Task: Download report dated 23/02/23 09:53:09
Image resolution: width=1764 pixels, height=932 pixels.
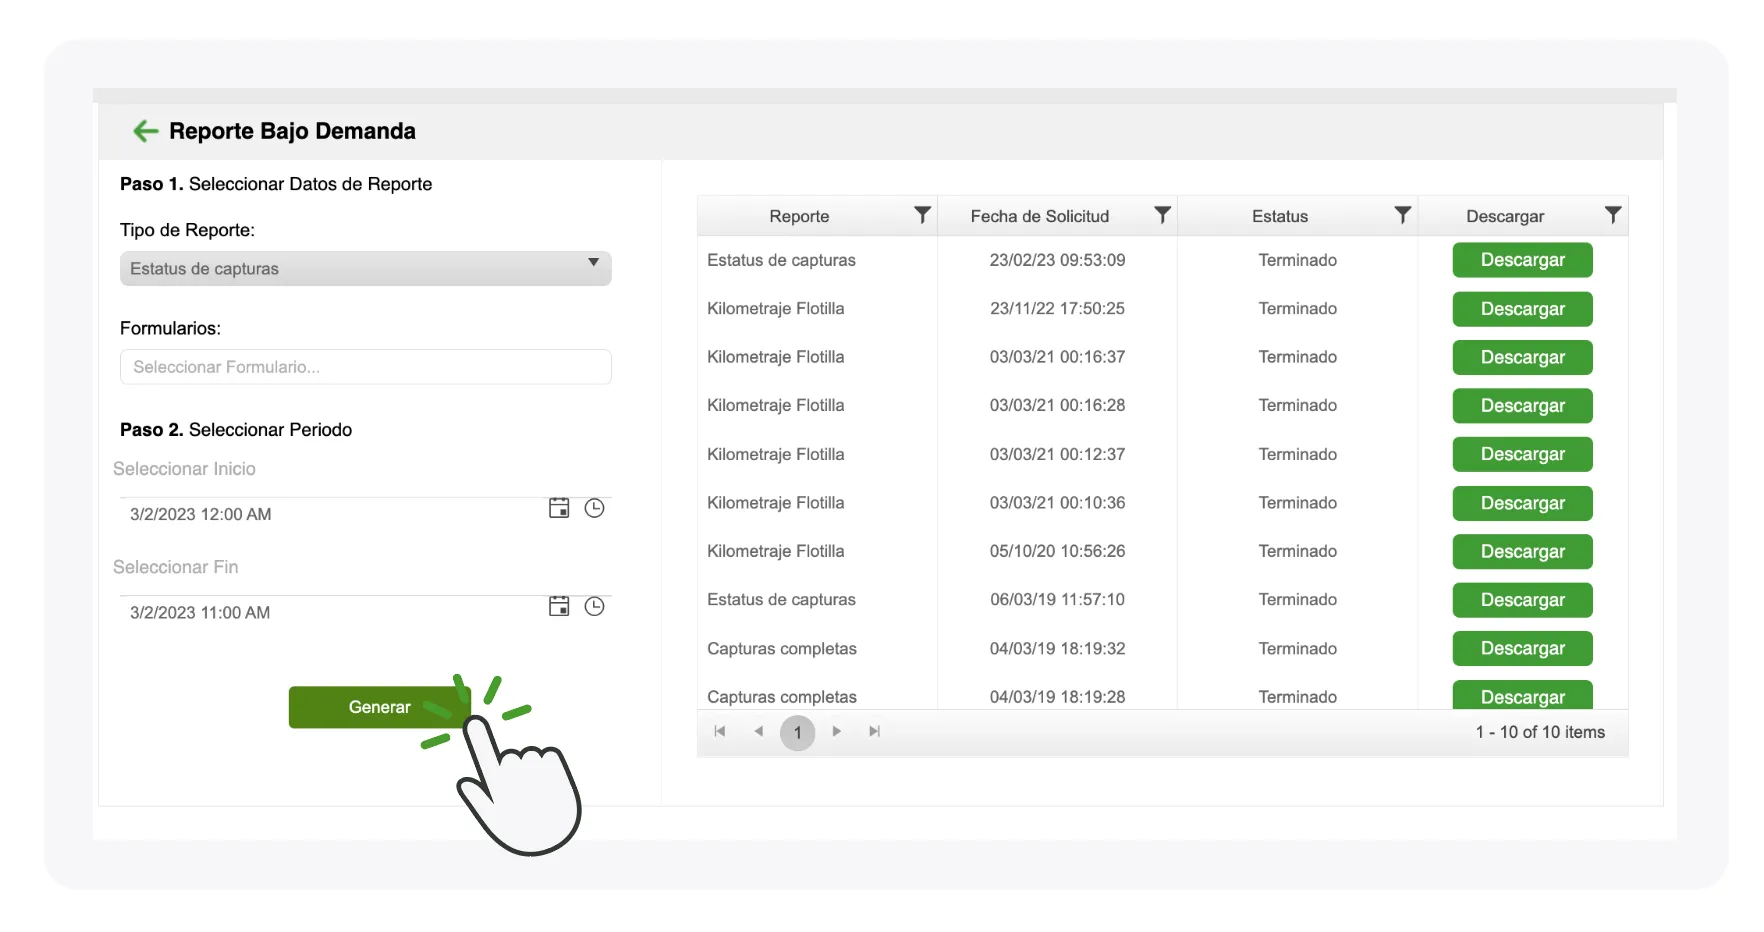Action: click(1522, 260)
